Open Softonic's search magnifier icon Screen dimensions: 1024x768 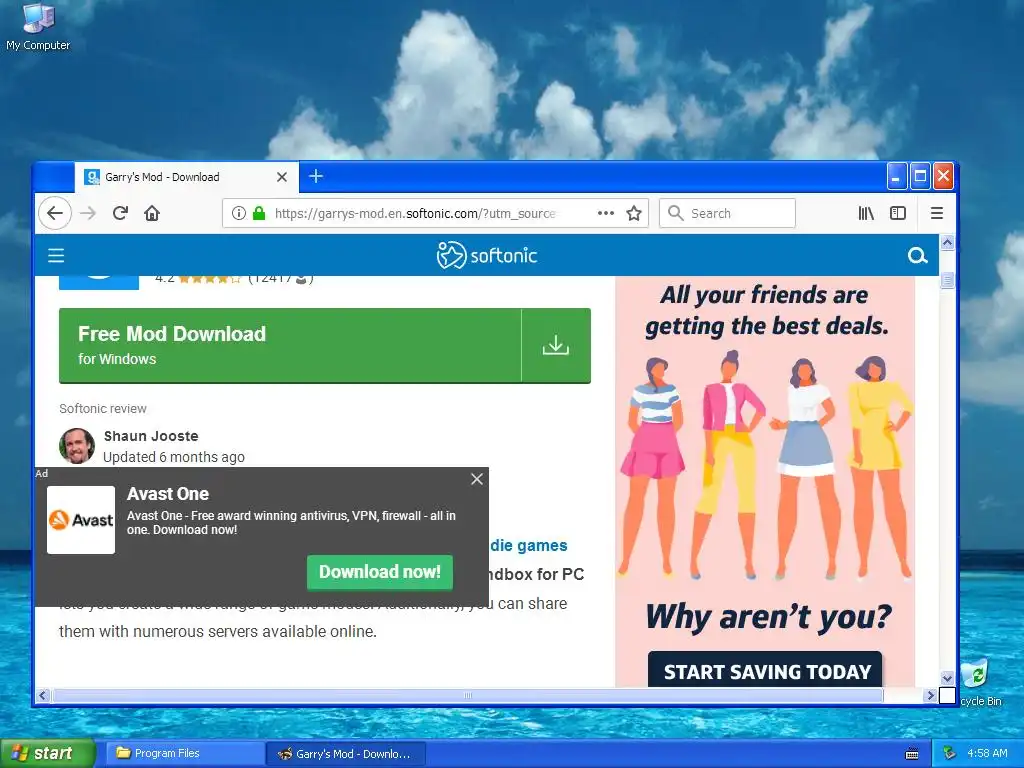(918, 255)
